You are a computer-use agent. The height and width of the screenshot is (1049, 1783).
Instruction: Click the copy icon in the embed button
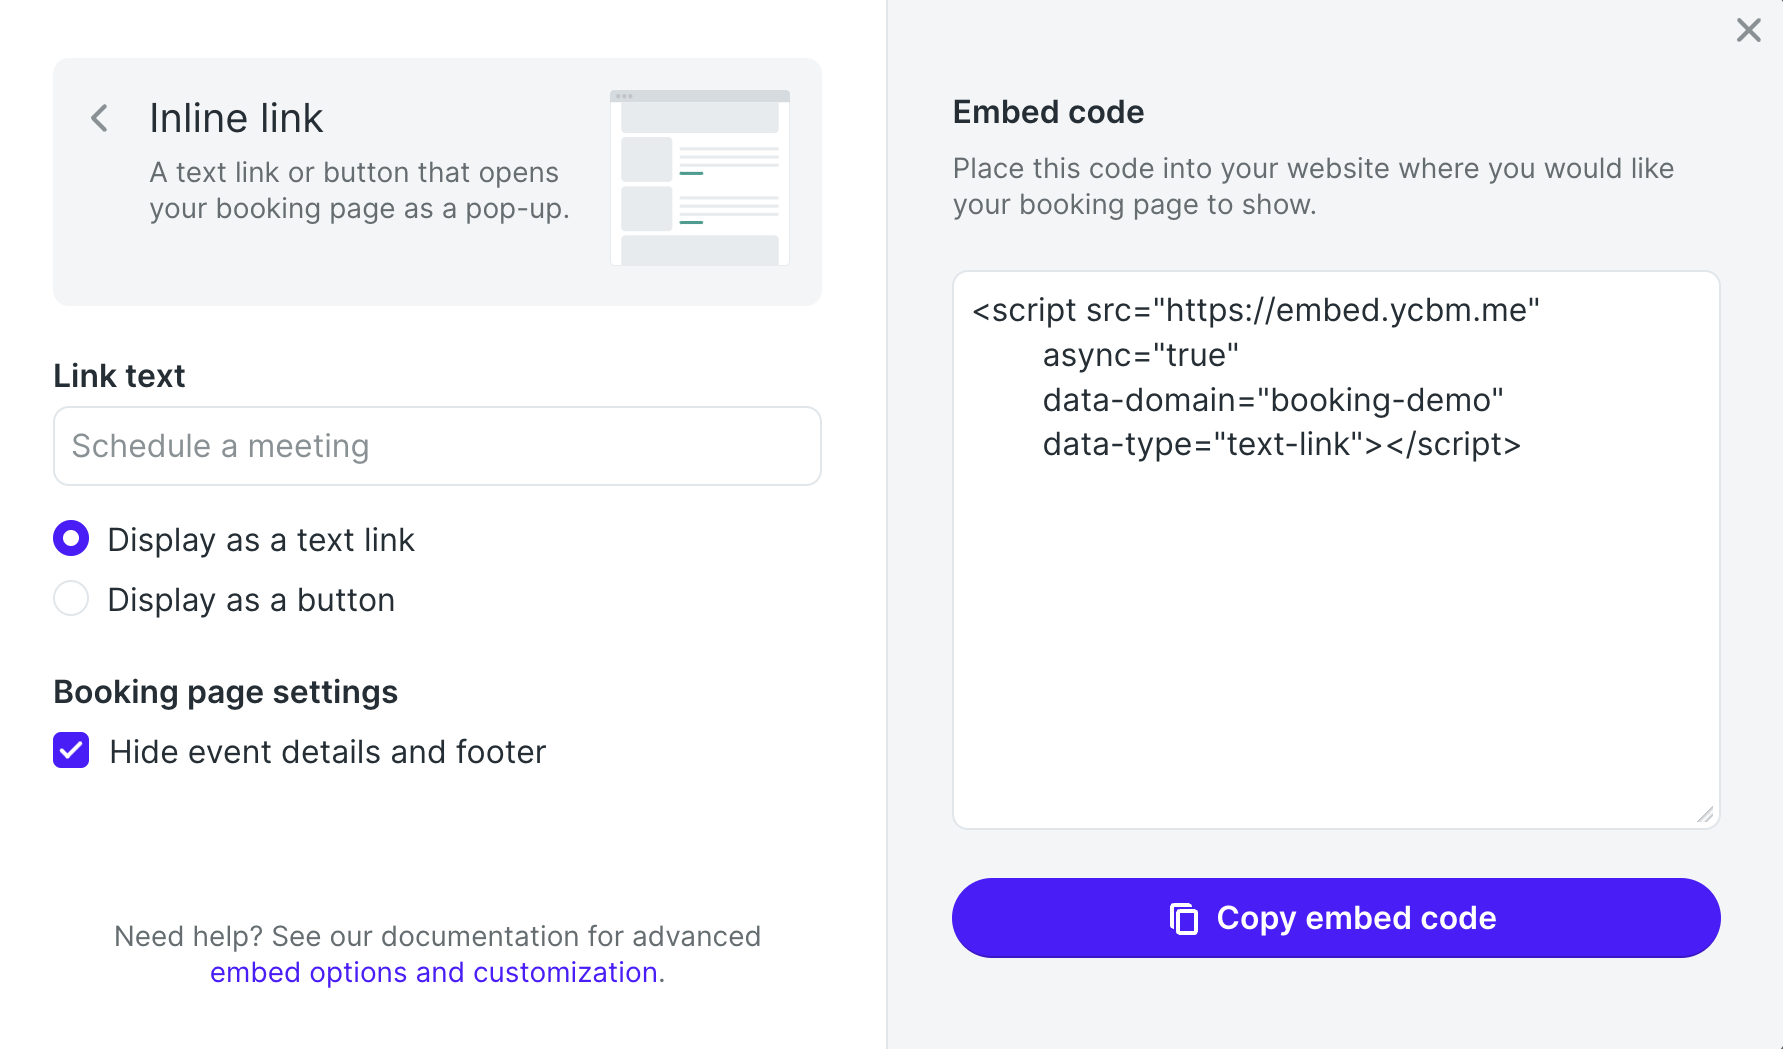[x=1184, y=918]
